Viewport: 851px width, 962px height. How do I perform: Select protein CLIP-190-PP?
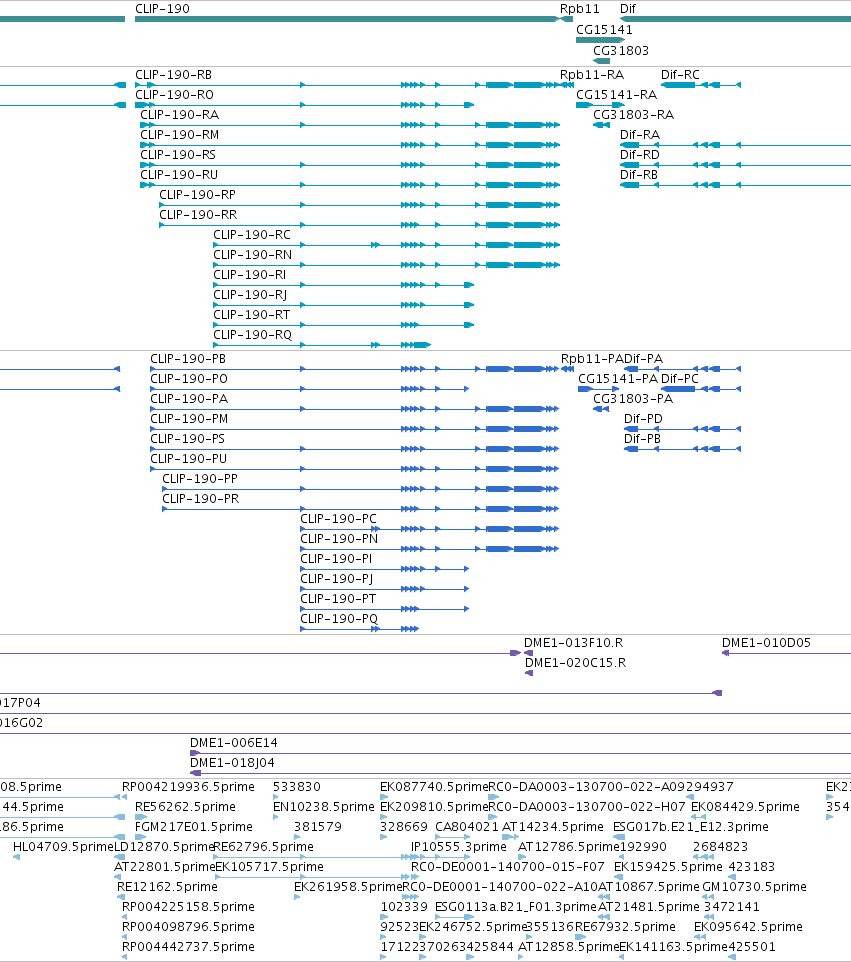coord(199,479)
